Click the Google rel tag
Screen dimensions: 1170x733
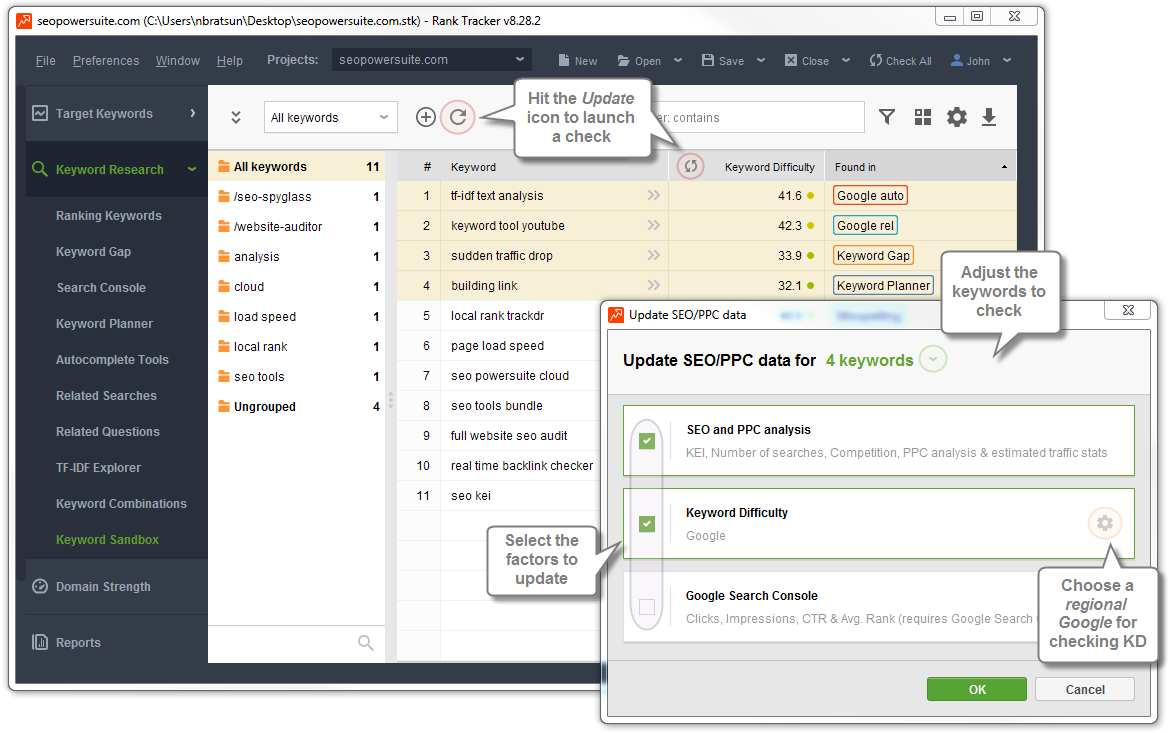click(866, 225)
